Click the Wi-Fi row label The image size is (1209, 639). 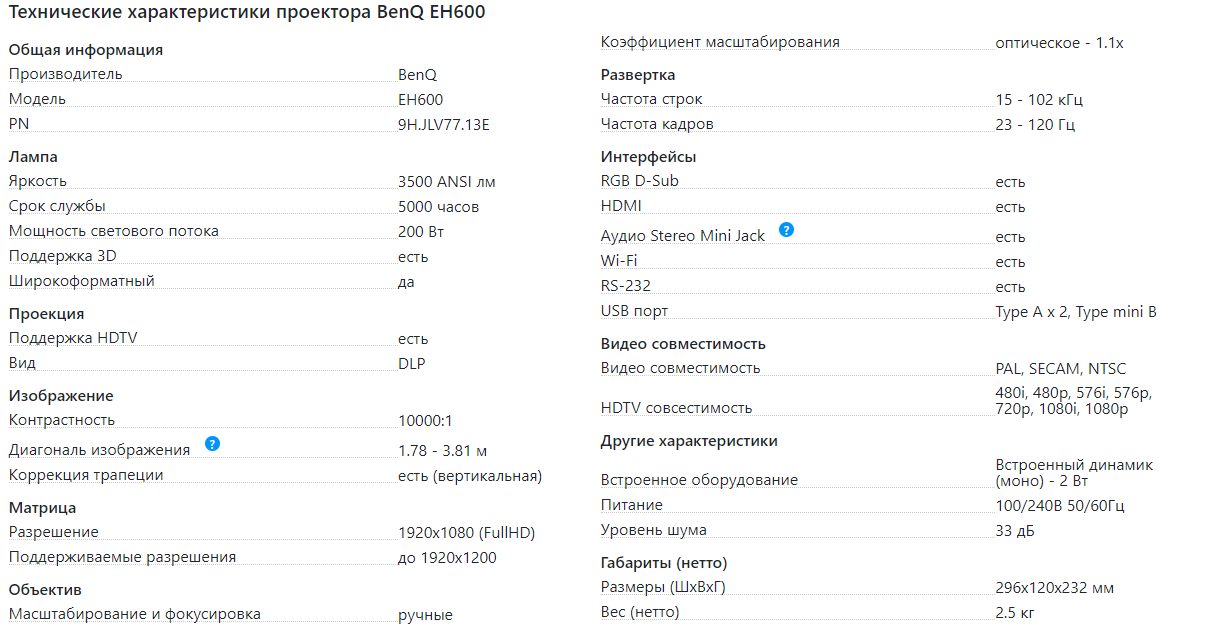[x=619, y=261]
